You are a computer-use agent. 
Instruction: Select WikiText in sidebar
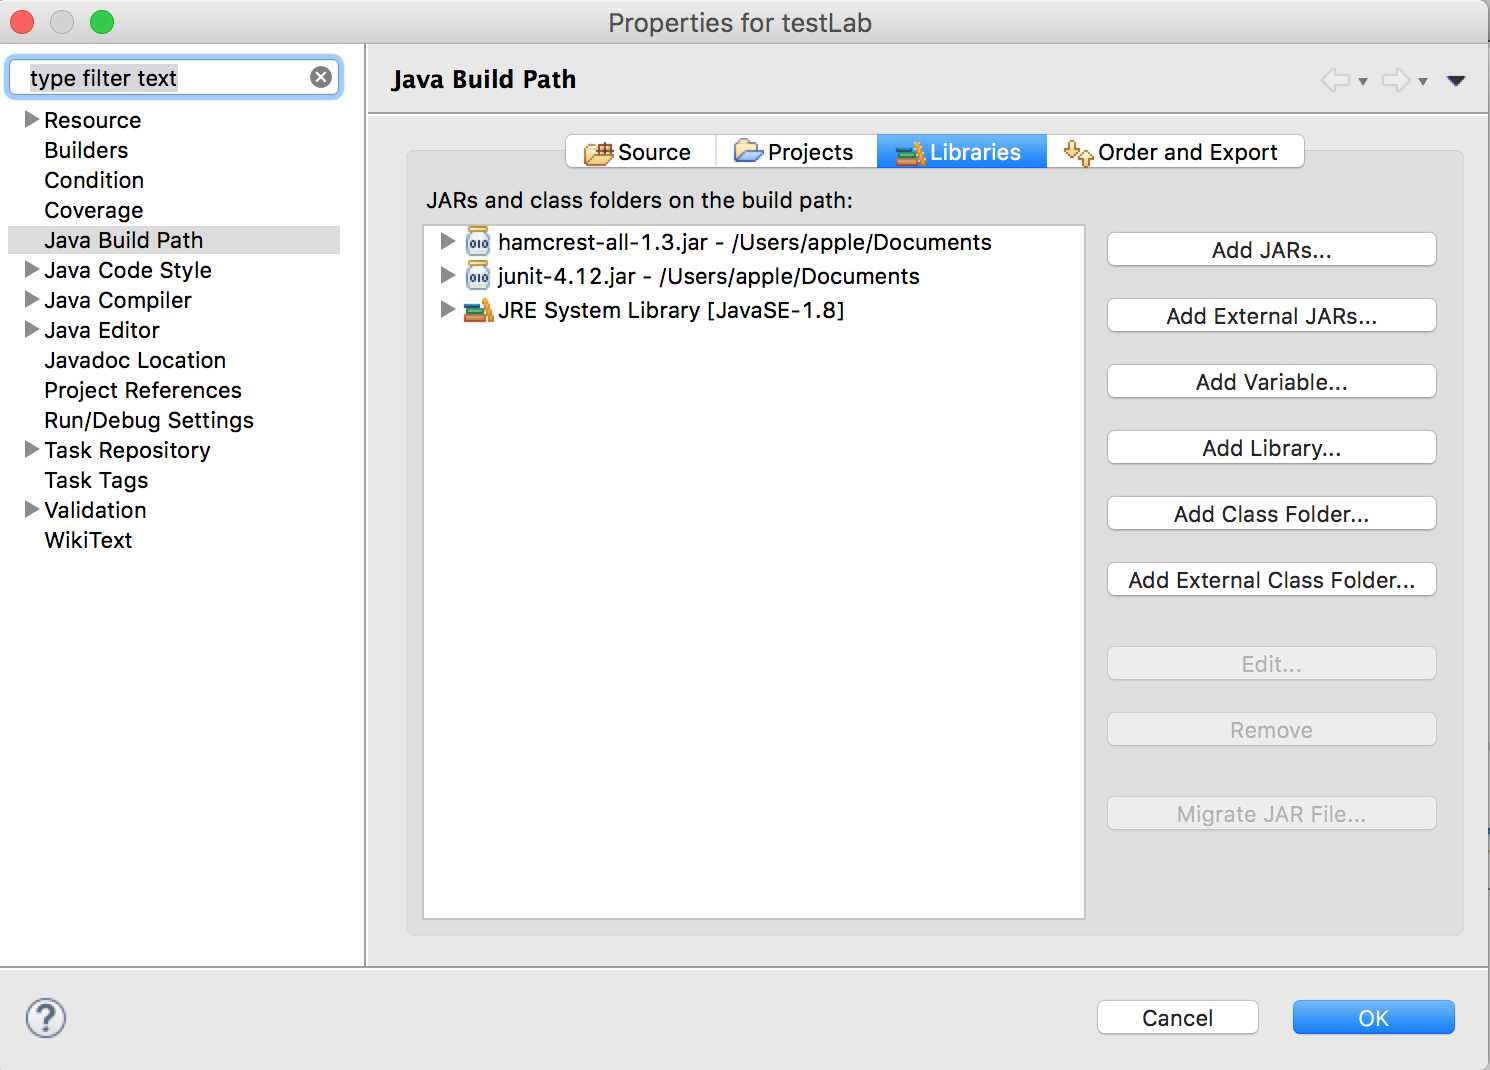click(88, 540)
